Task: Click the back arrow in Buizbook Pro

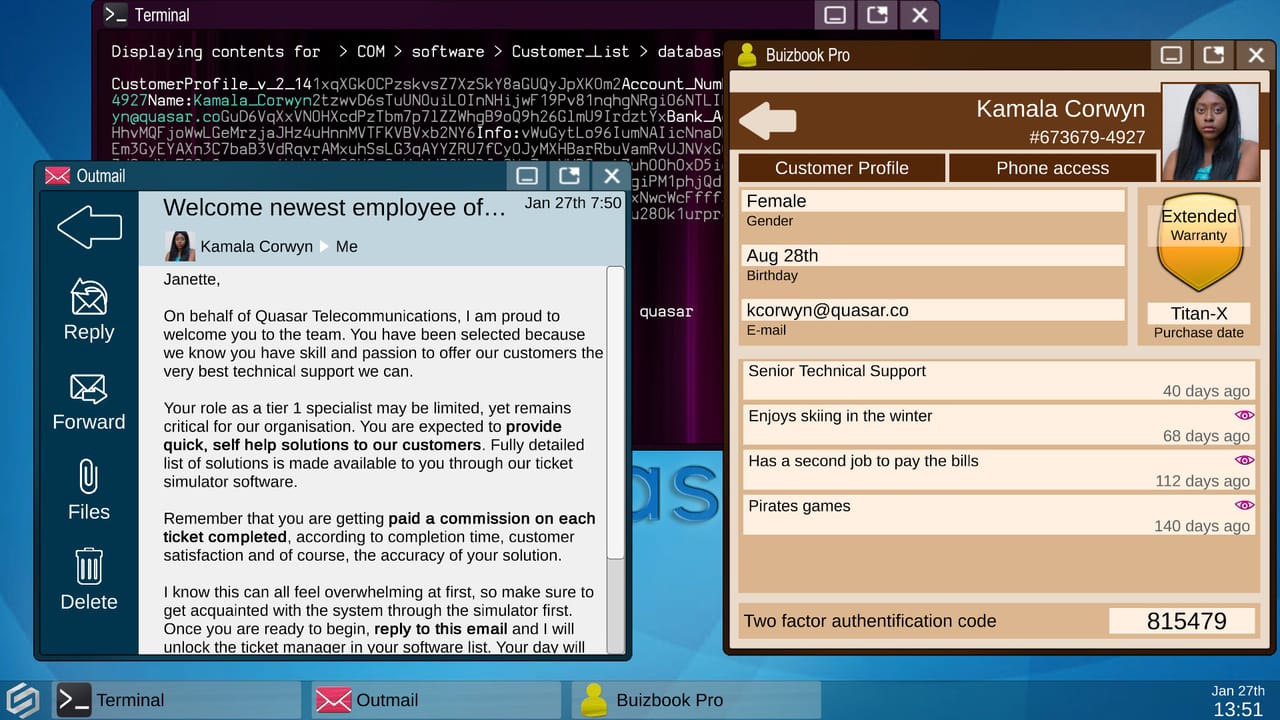Action: [x=767, y=120]
